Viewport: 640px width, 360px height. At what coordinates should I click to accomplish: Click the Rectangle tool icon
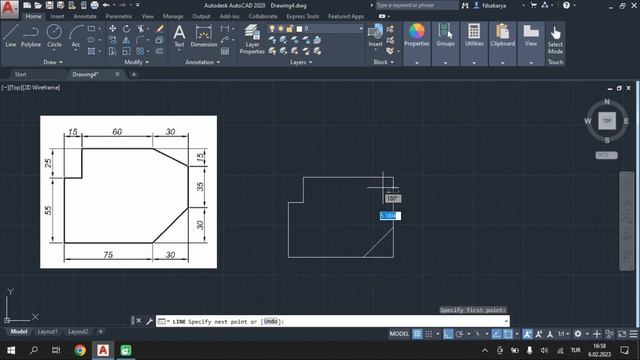point(91,29)
